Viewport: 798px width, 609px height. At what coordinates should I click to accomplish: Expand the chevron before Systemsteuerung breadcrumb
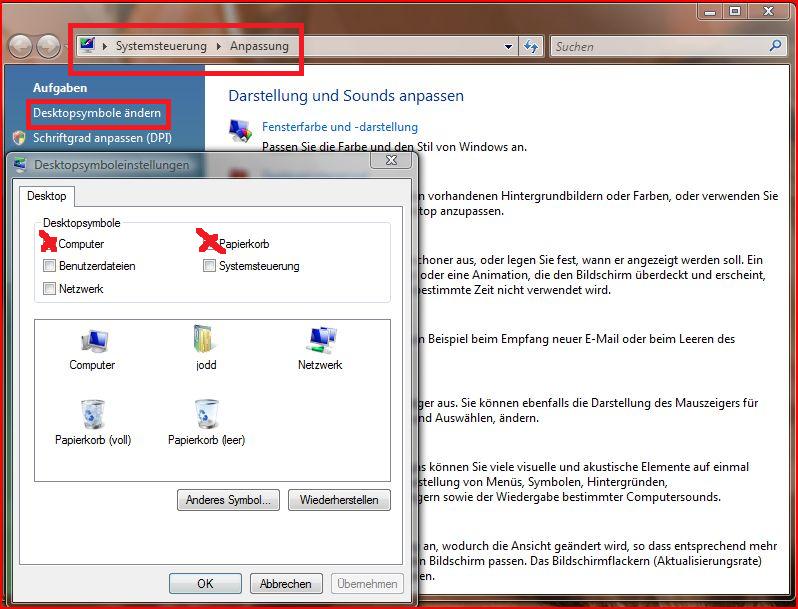(x=105, y=46)
